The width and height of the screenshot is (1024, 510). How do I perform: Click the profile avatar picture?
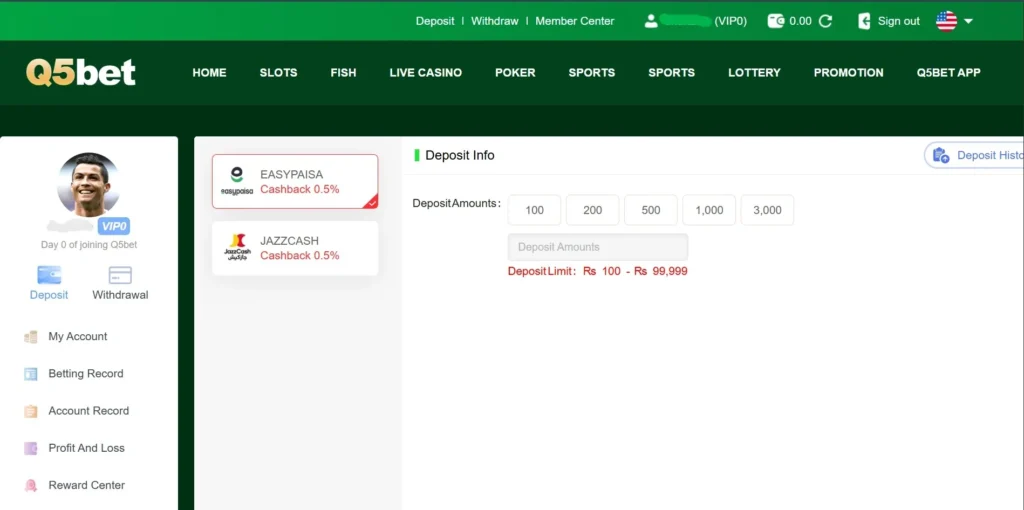click(88, 184)
